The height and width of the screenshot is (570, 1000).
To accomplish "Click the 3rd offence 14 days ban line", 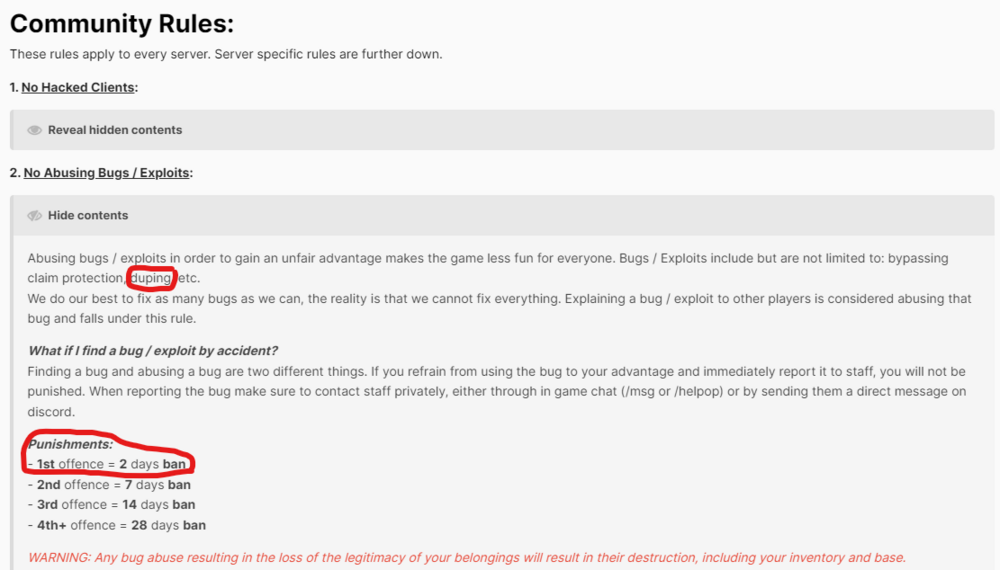I will 111,505.
